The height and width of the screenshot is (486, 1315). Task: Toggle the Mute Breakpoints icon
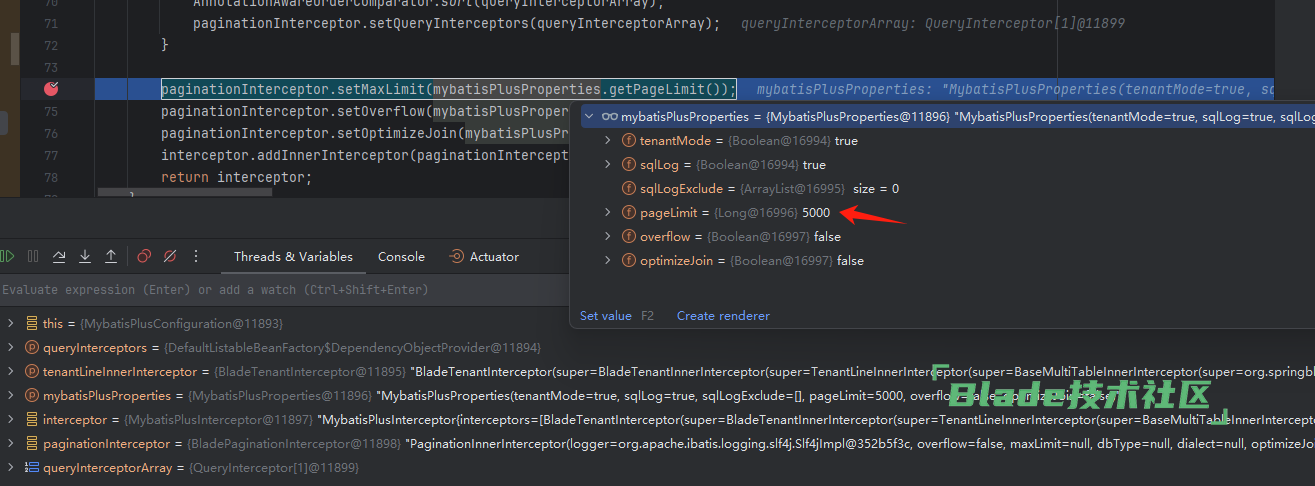[170, 257]
